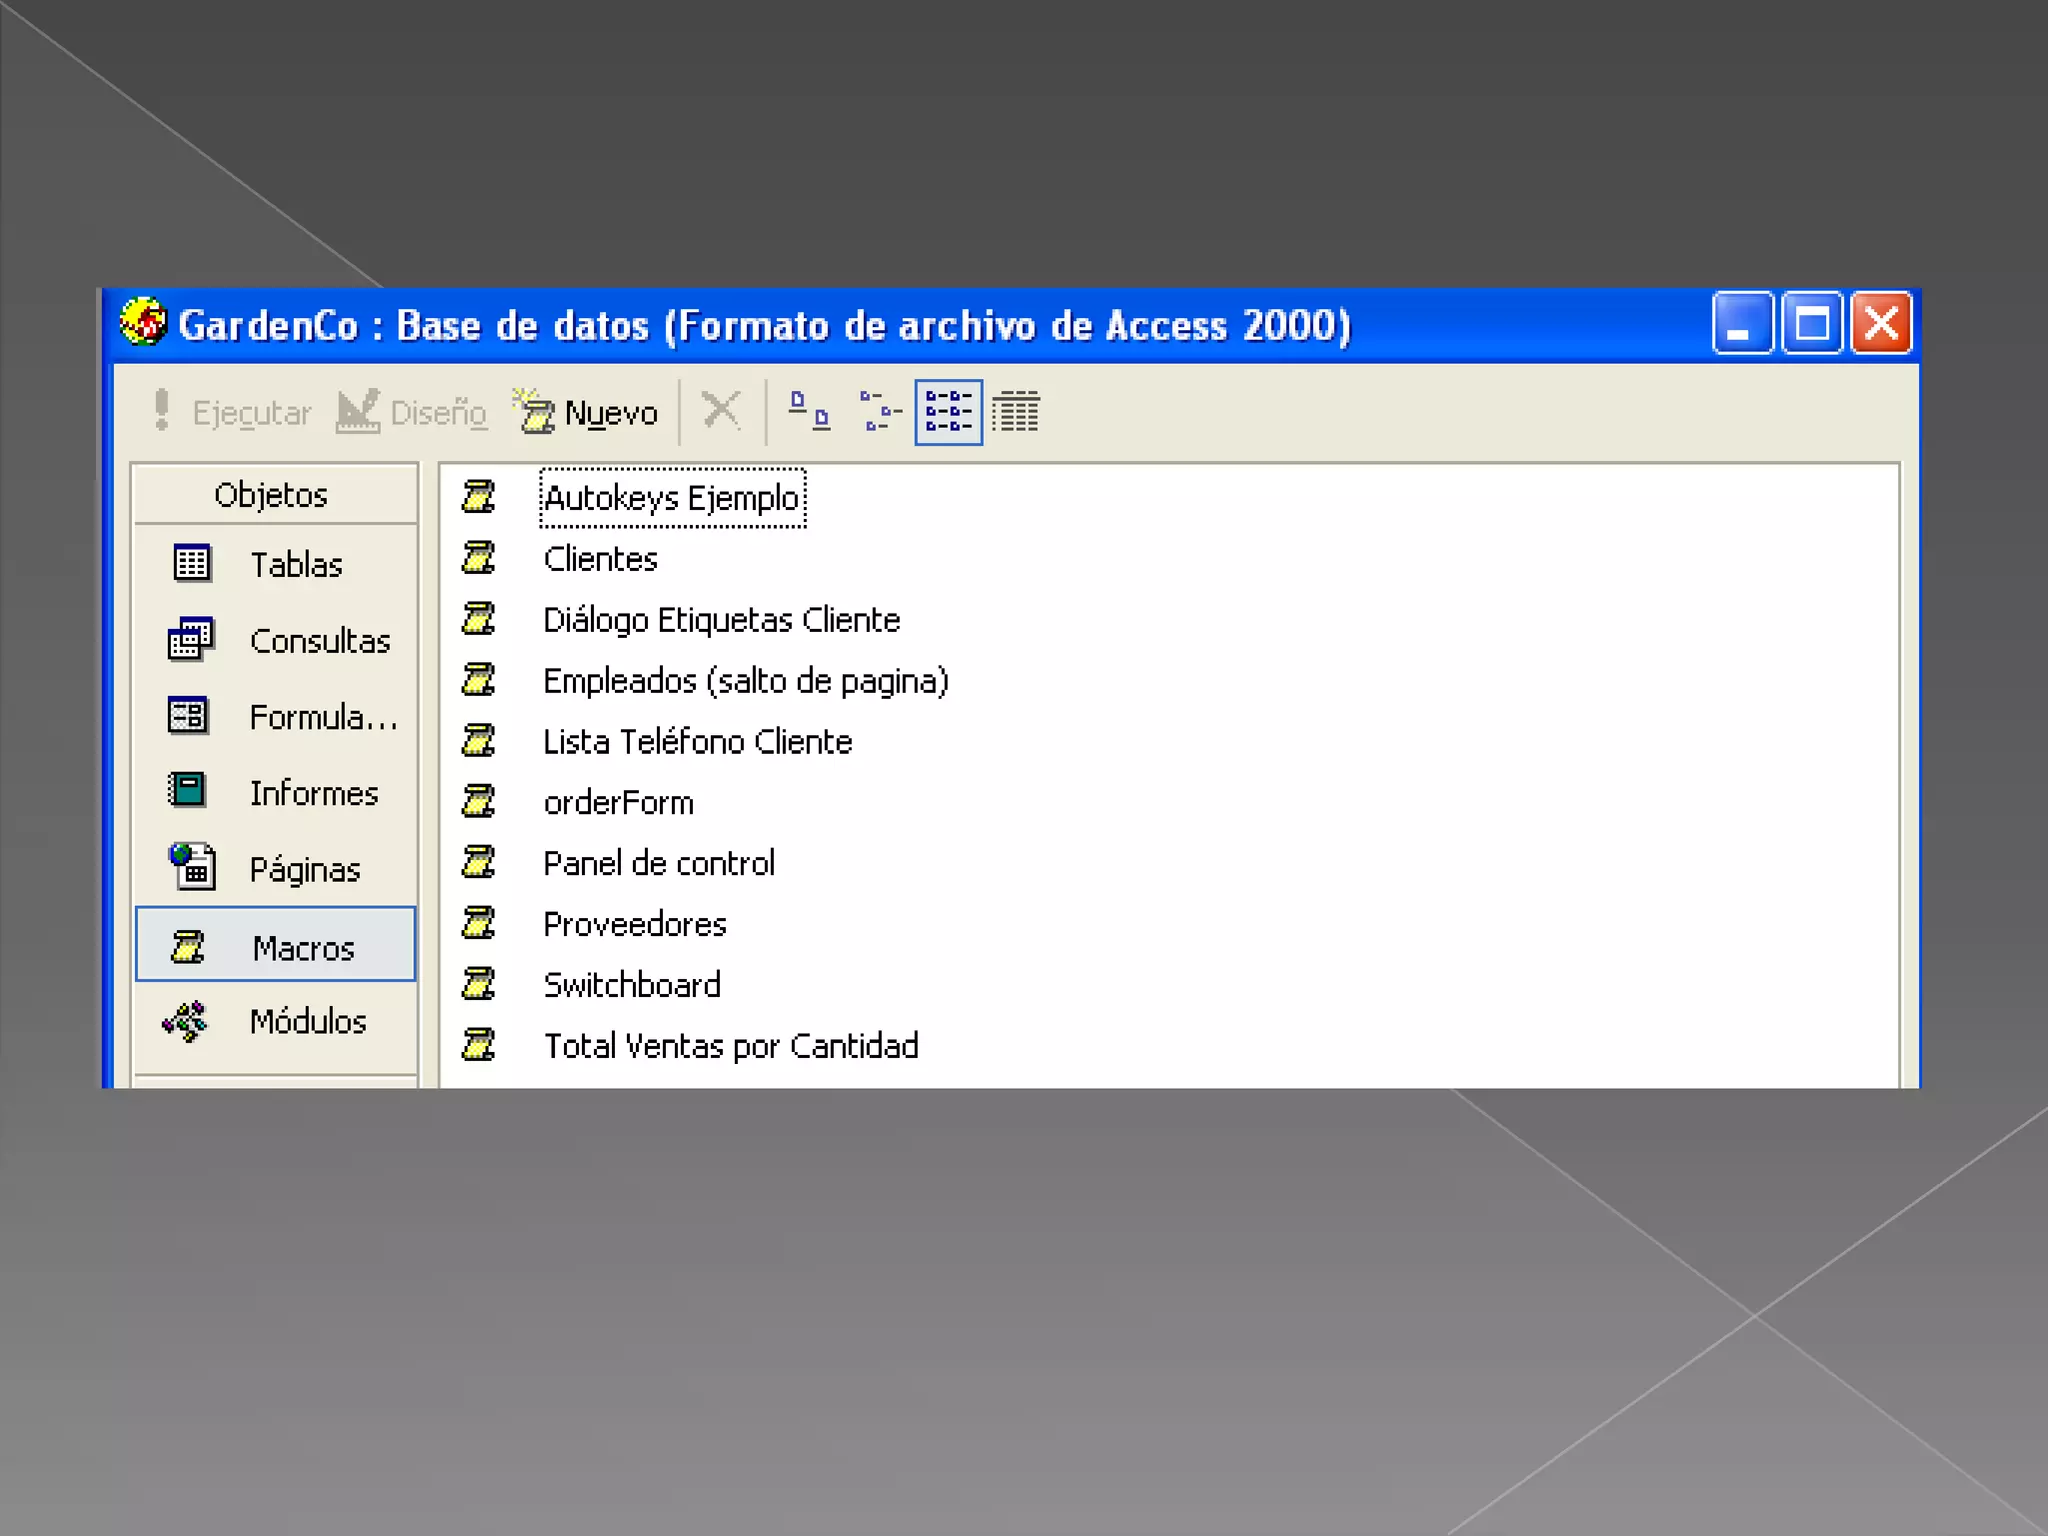The image size is (2048, 1536).
Task: Switch to Details view
Action: click(x=1016, y=411)
